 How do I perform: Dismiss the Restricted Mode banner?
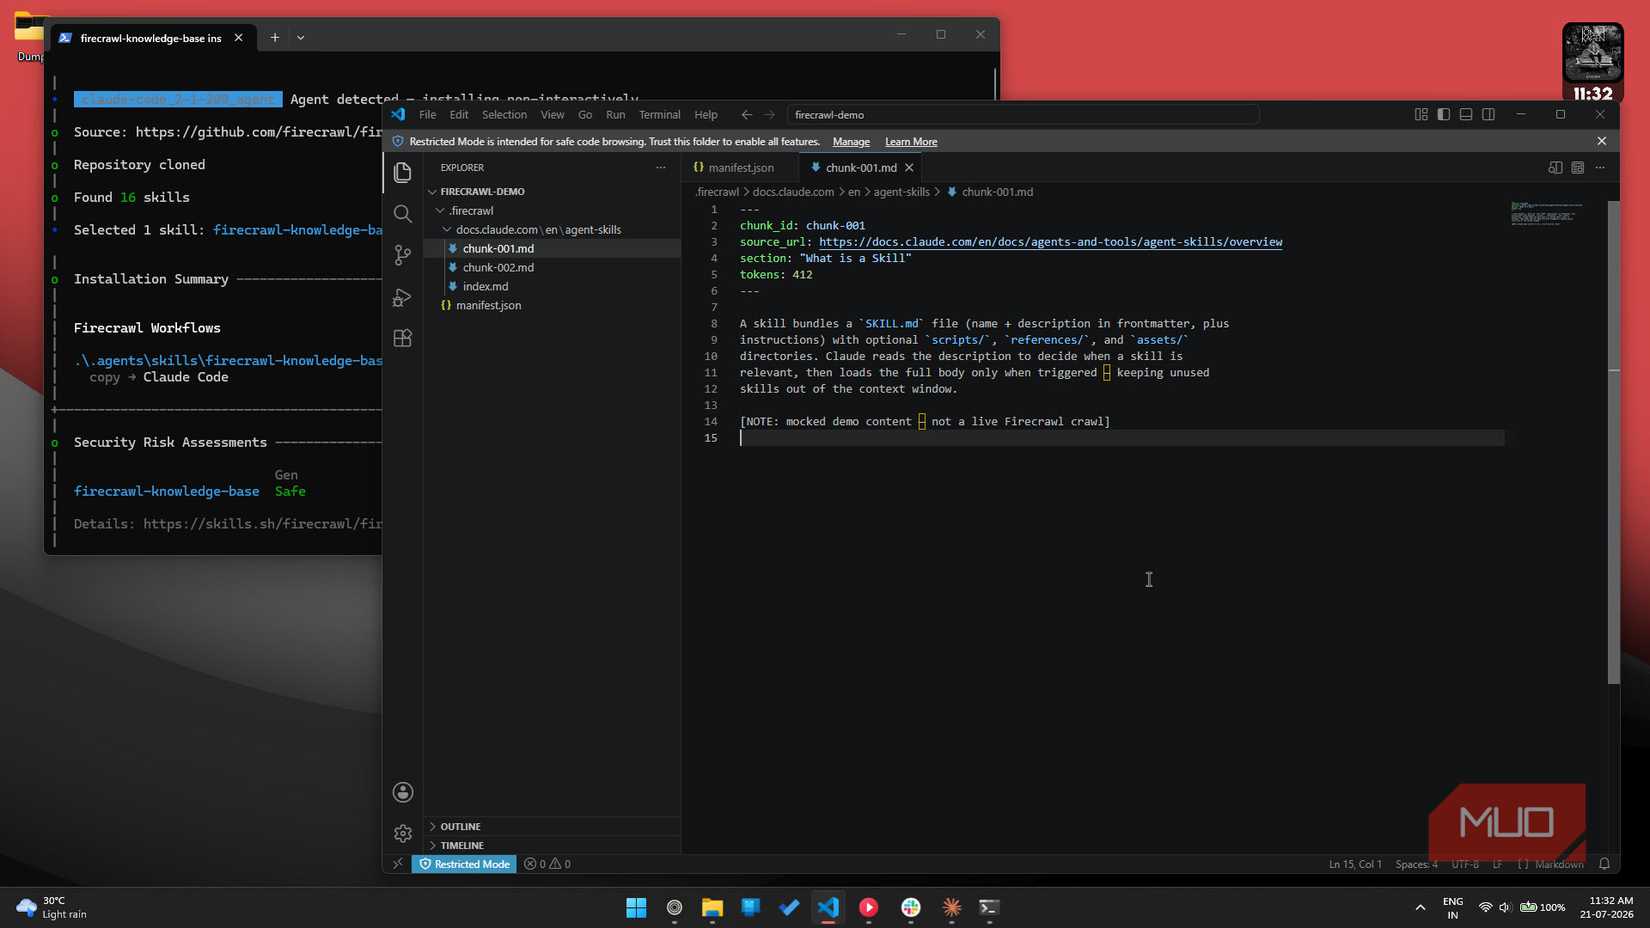1602,141
